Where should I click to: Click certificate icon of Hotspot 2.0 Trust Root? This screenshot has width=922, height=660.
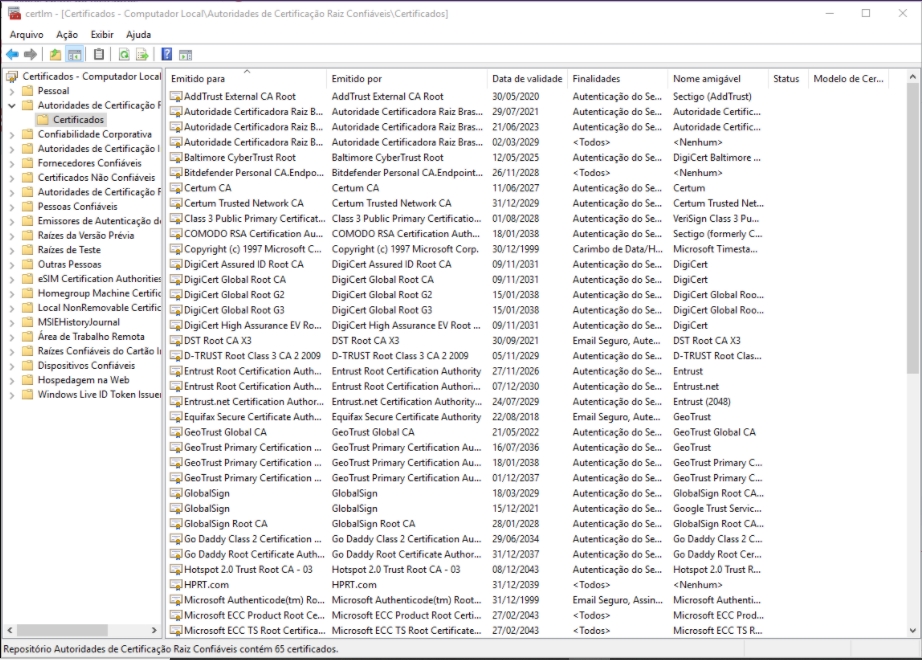point(175,569)
